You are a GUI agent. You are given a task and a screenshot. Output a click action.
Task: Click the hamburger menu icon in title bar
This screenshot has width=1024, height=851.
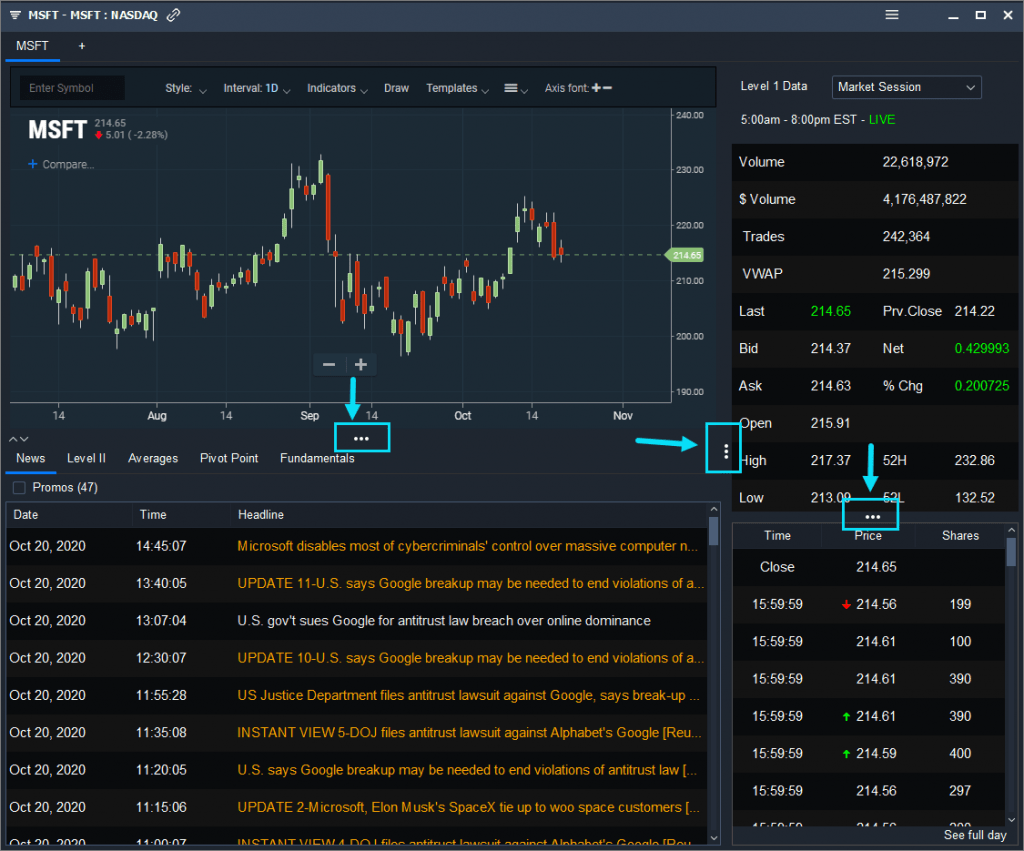891,15
